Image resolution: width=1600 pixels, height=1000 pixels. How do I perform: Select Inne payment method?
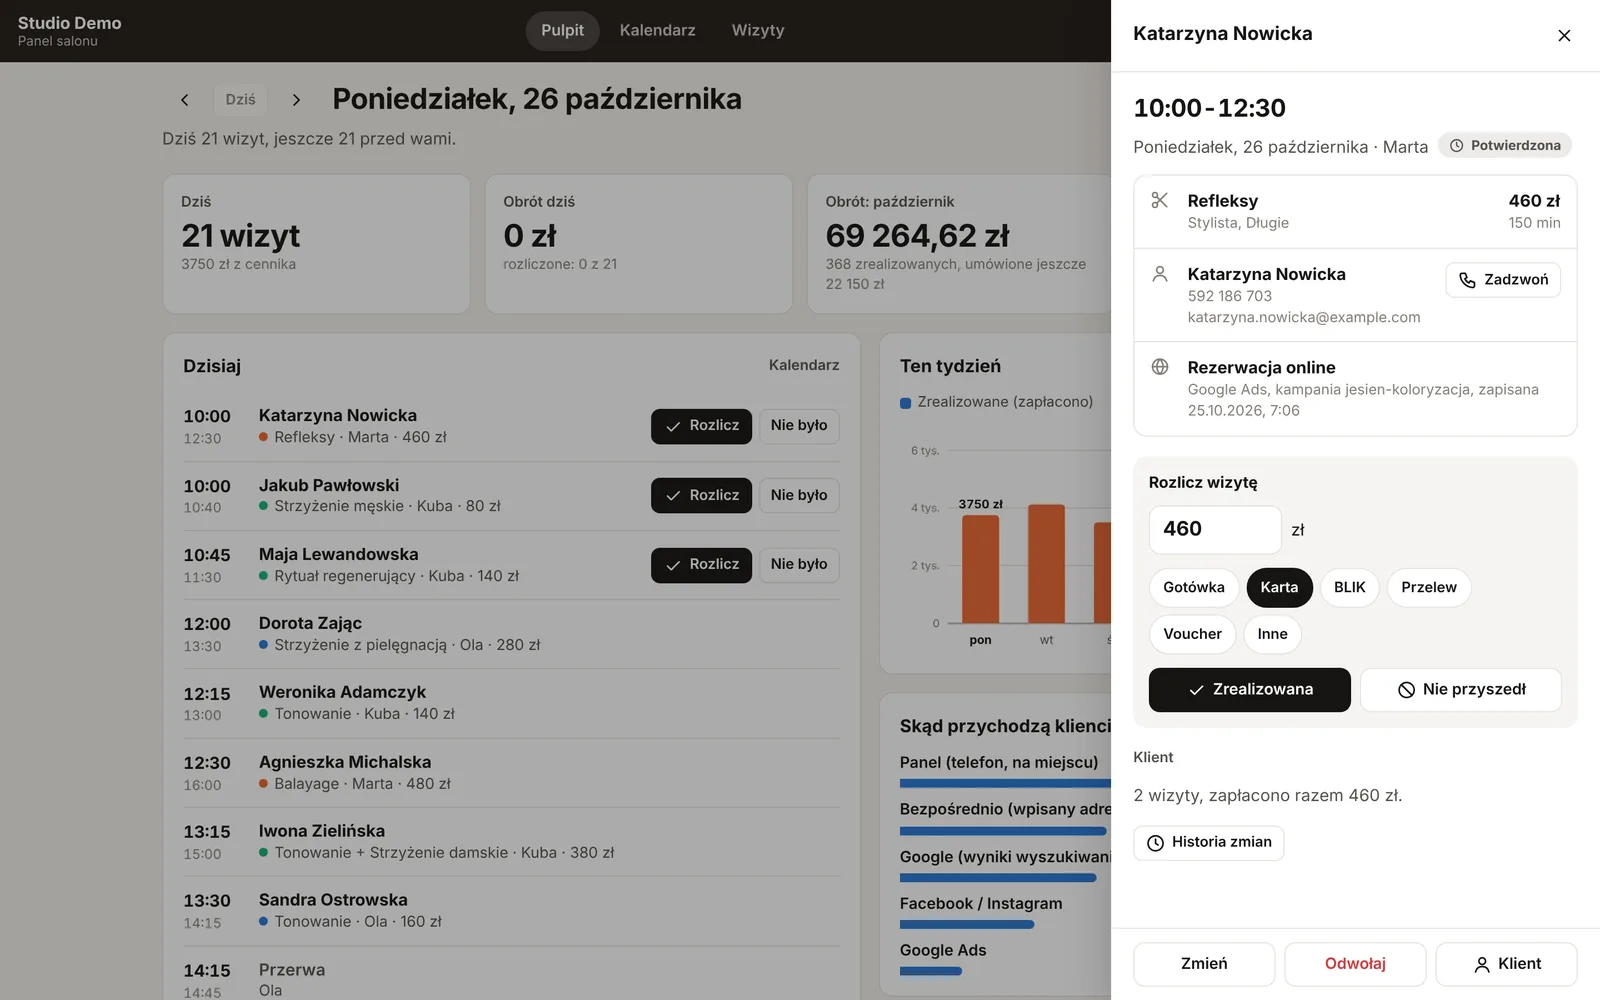pos(1273,634)
